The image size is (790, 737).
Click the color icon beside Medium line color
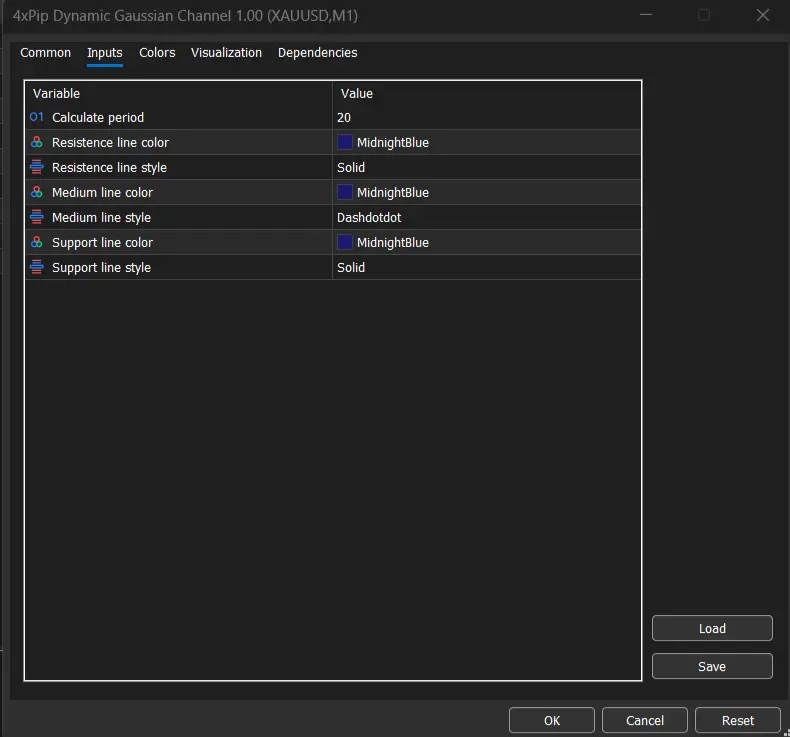37,192
